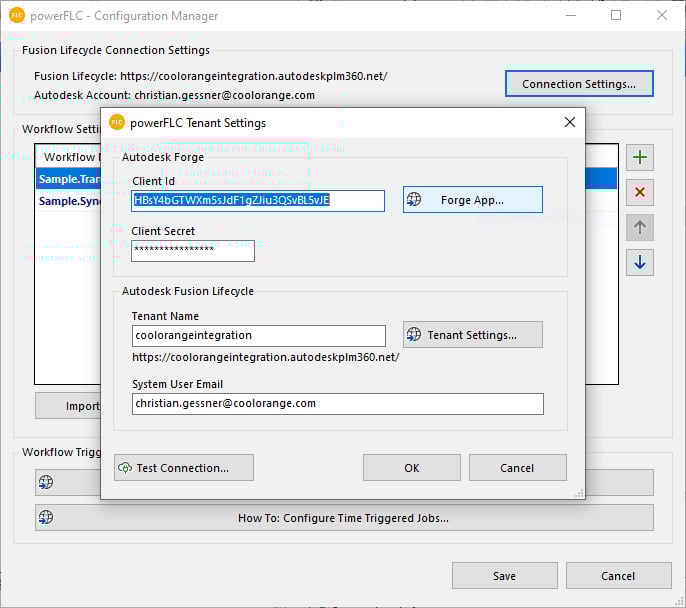
Task: Select the Sample.Sync workflow row
Action: coord(68,200)
